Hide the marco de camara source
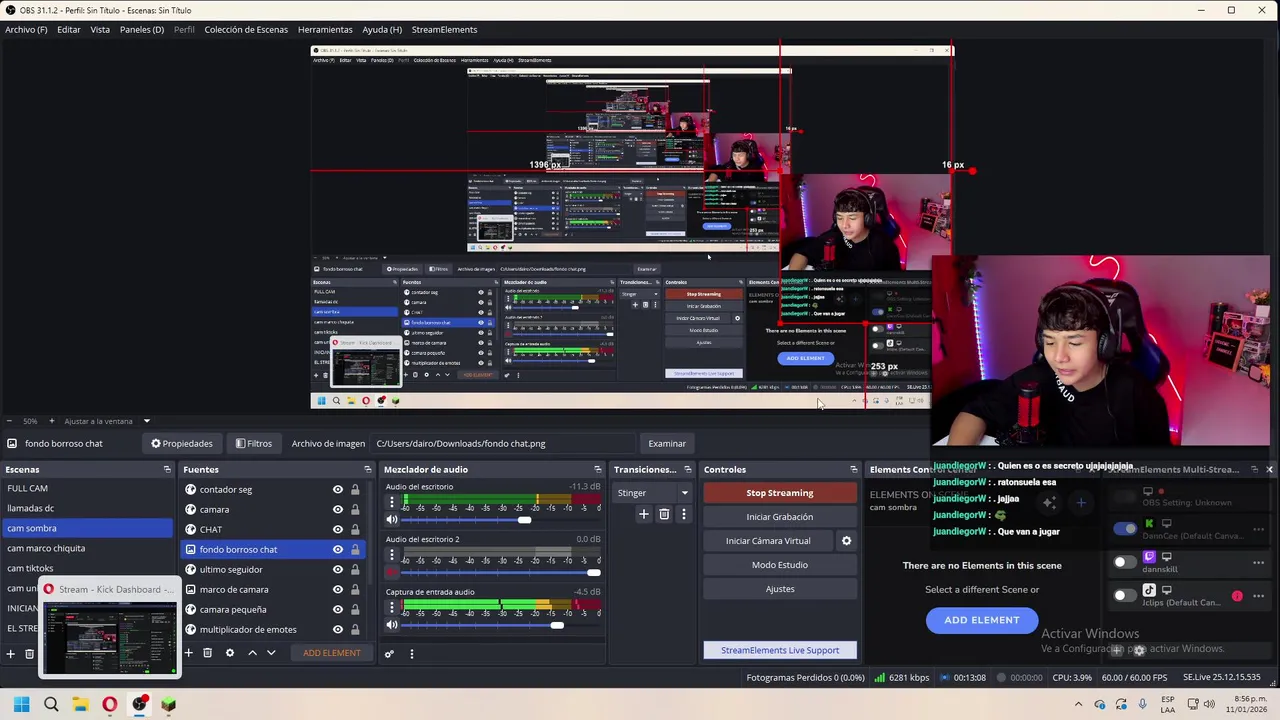The height and width of the screenshot is (720, 1280). click(338, 589)
